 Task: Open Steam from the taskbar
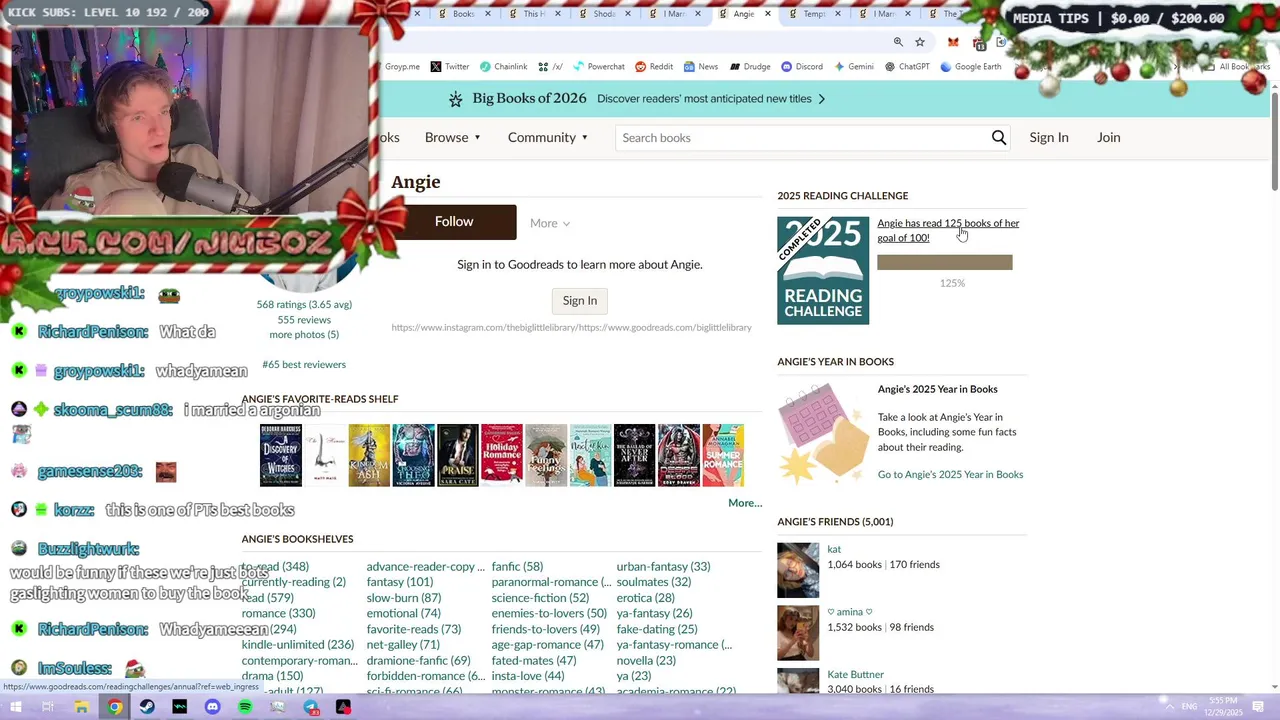tap(147, 707)
